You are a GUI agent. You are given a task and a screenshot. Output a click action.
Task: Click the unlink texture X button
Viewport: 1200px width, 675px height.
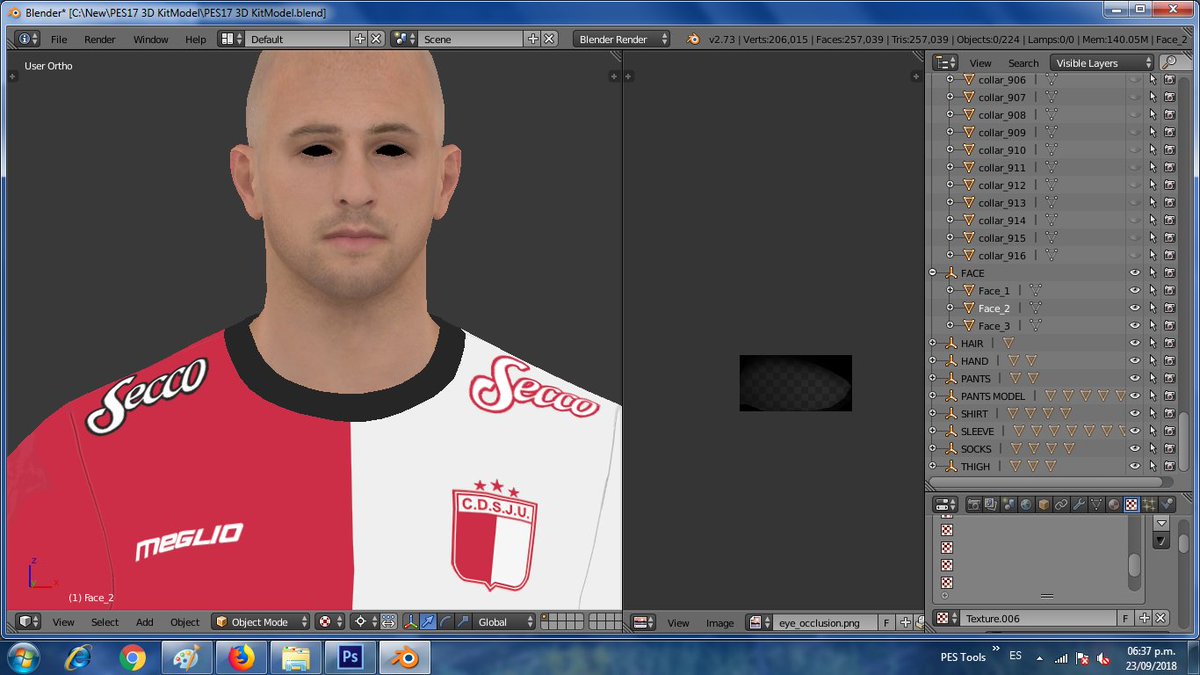1161,618
